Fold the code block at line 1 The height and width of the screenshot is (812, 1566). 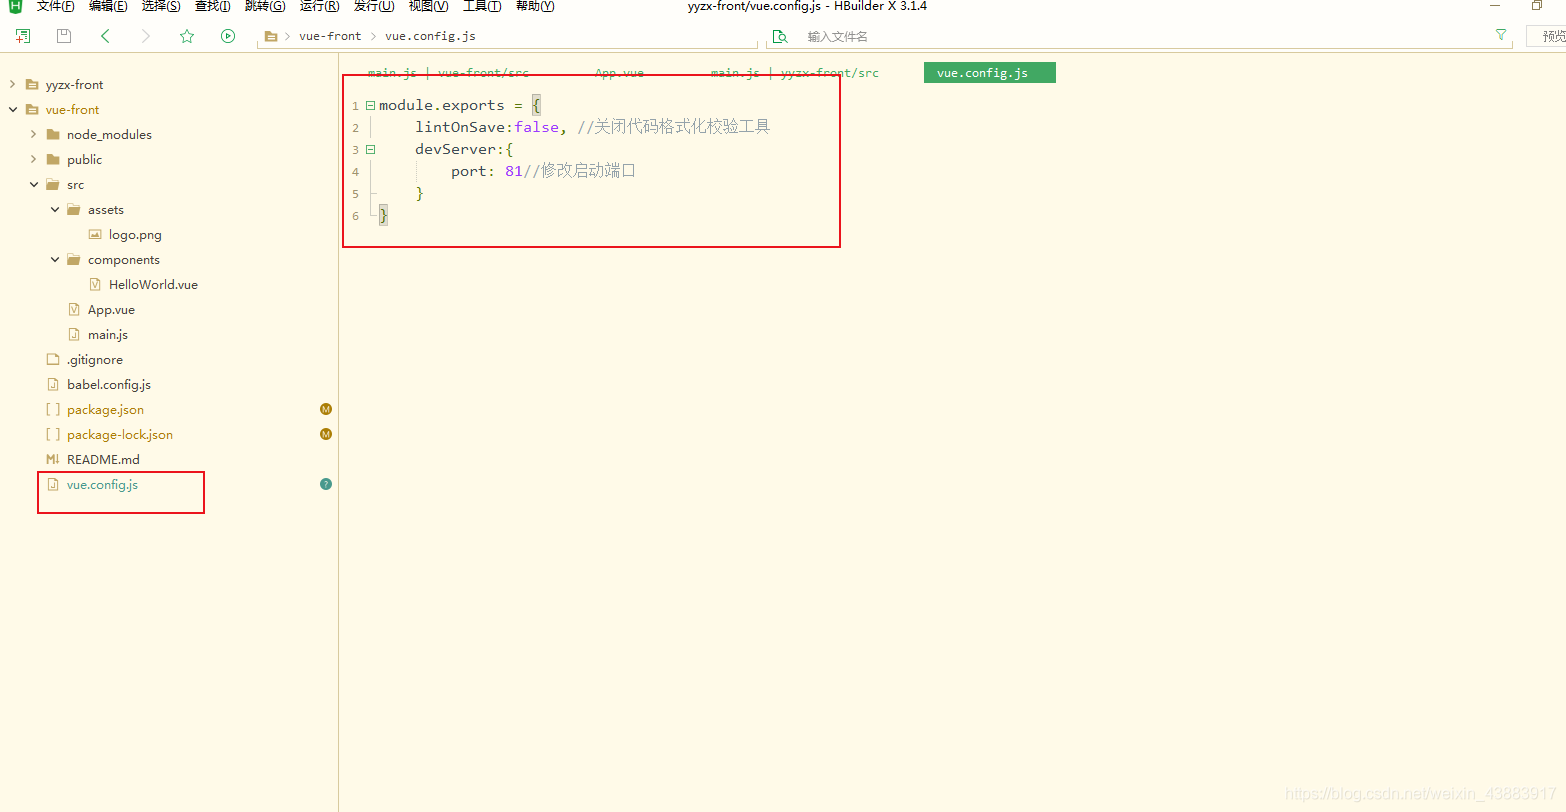pyautogui.click(x=370, y=105)
